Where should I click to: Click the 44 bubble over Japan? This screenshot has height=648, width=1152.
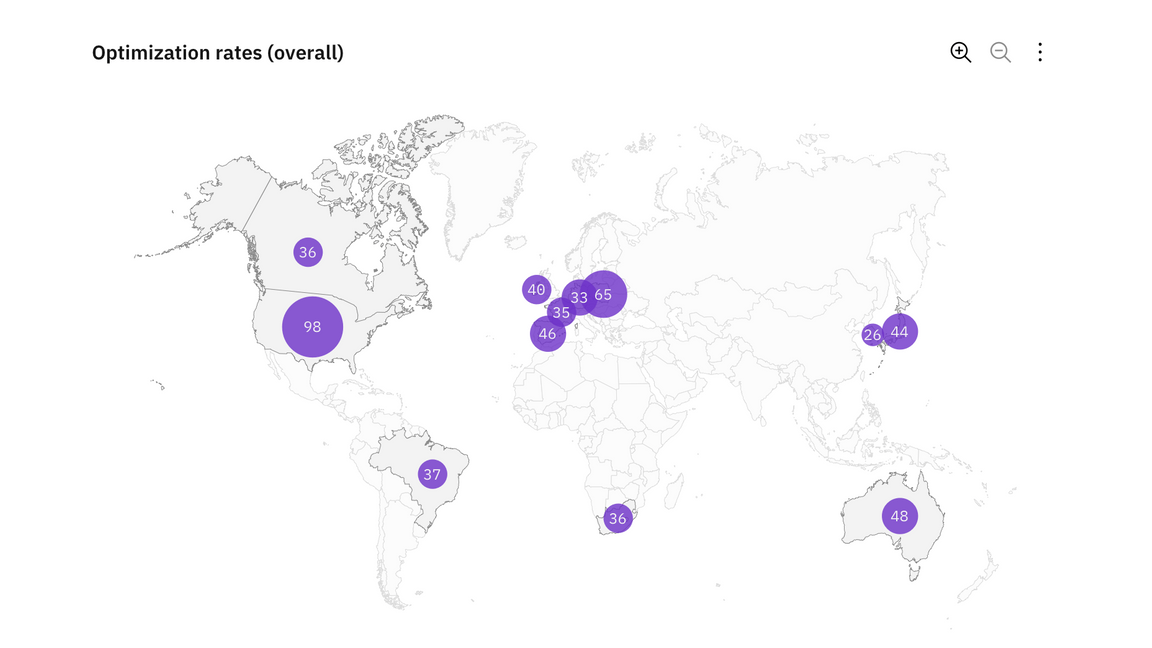(901, 331)
